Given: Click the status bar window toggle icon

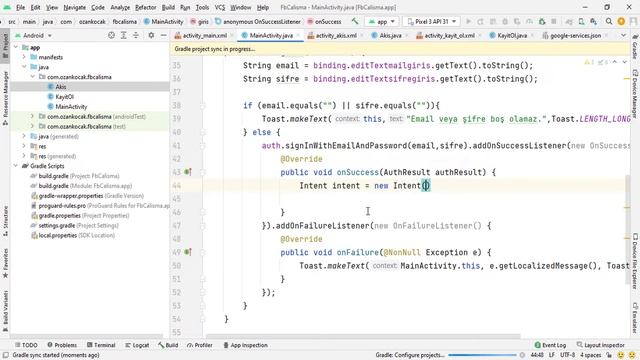Looking at the screenshot, I should pos(5,355).
